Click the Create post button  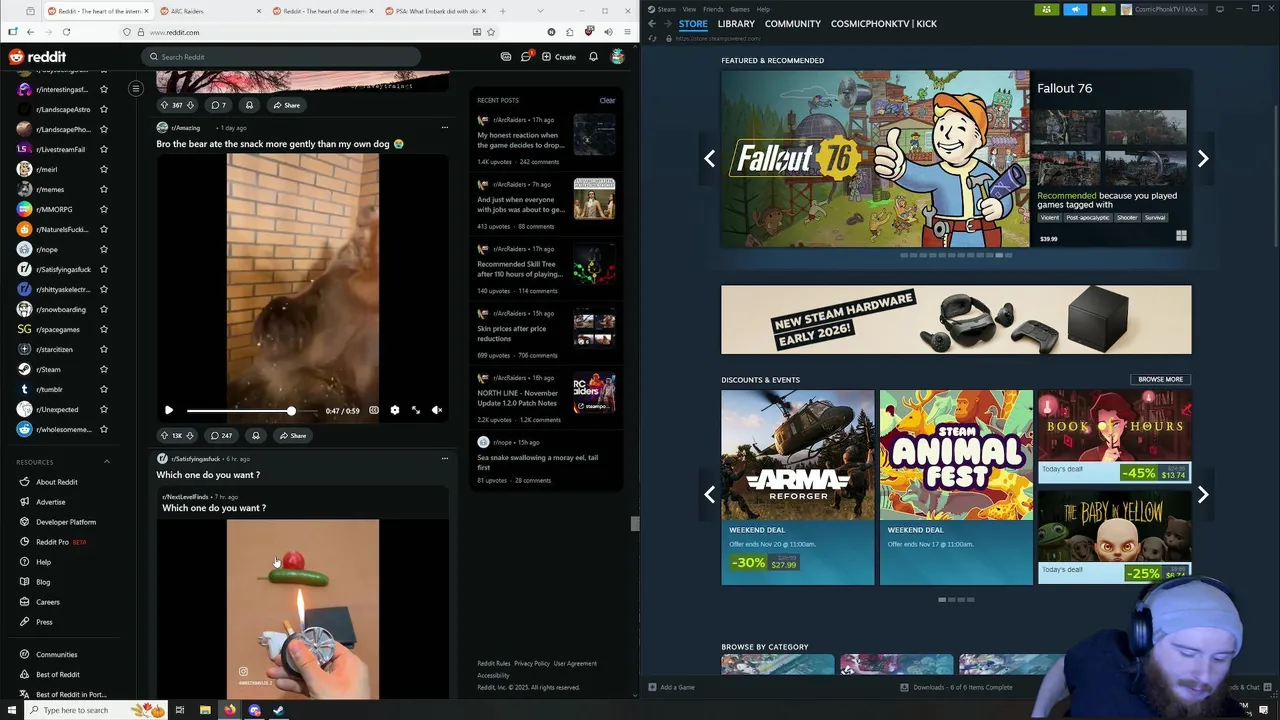click(559, 57)
